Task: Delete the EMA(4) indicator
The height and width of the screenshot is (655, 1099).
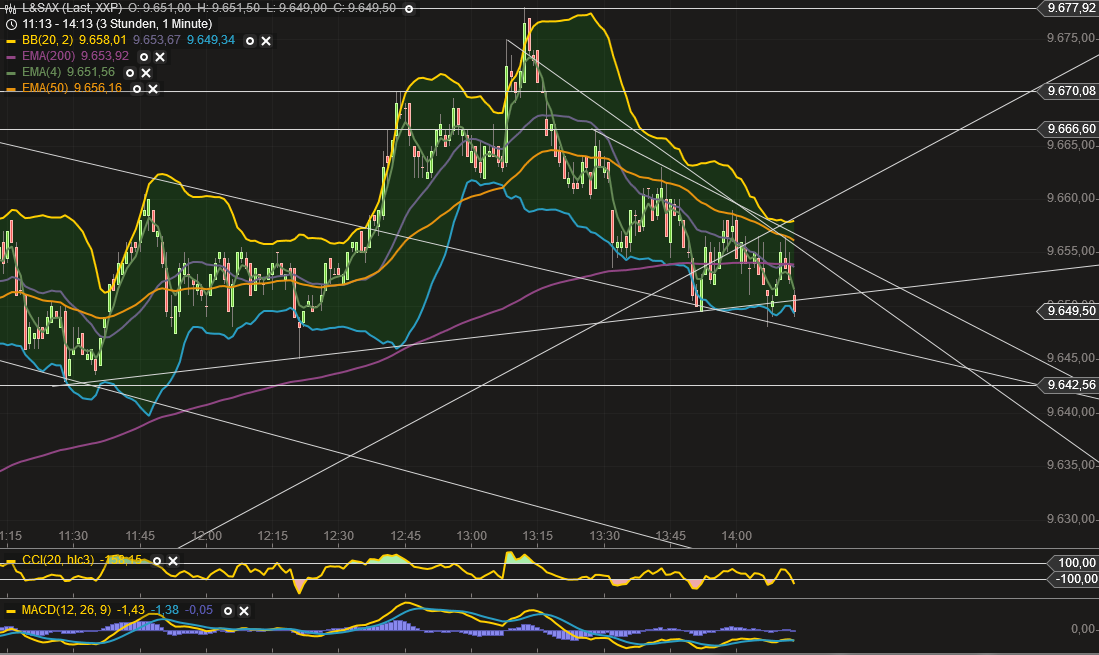Action: 145,73
